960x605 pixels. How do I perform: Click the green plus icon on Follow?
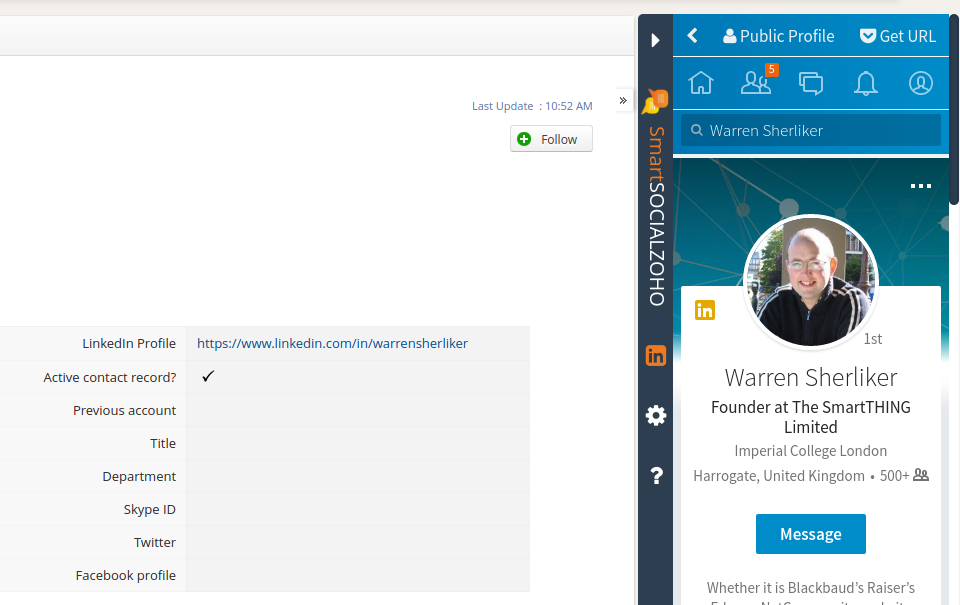click(x=524, y=139)
